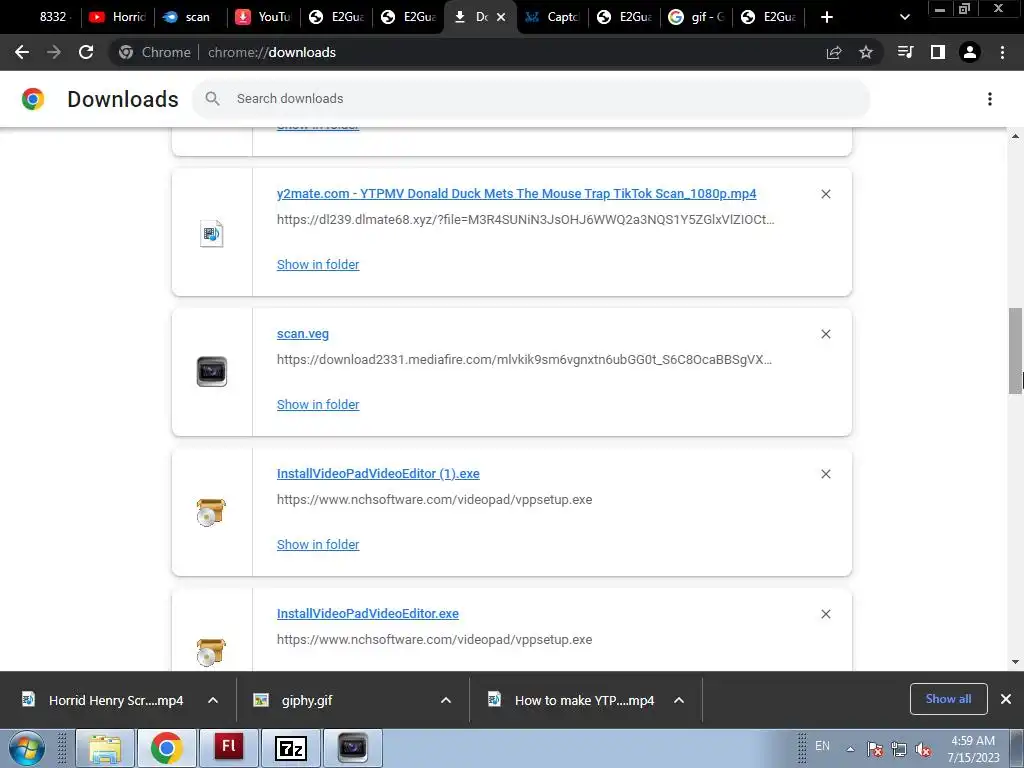Bookmark this page with the star icon
The image size is (1024, 768).
pyautogui.click(x=866, y=52)
